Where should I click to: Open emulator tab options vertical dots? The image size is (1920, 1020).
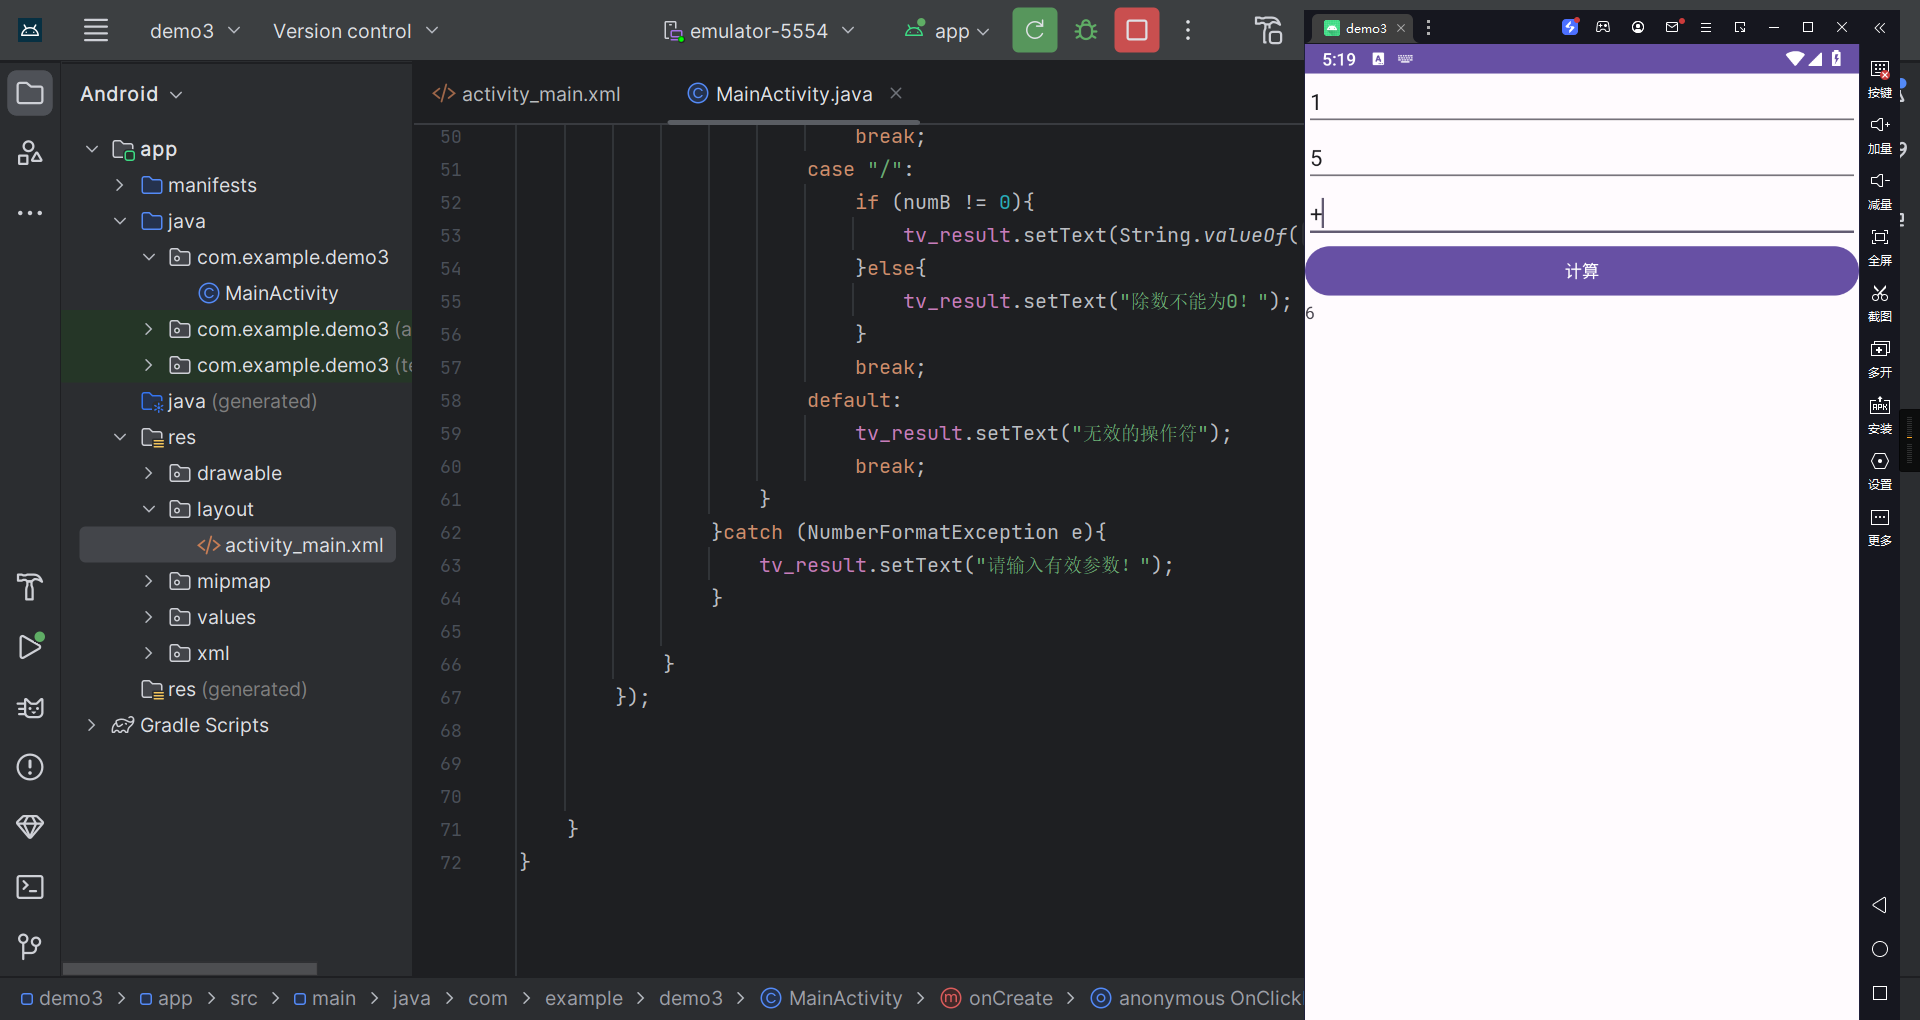click(x=1428, y=28)
